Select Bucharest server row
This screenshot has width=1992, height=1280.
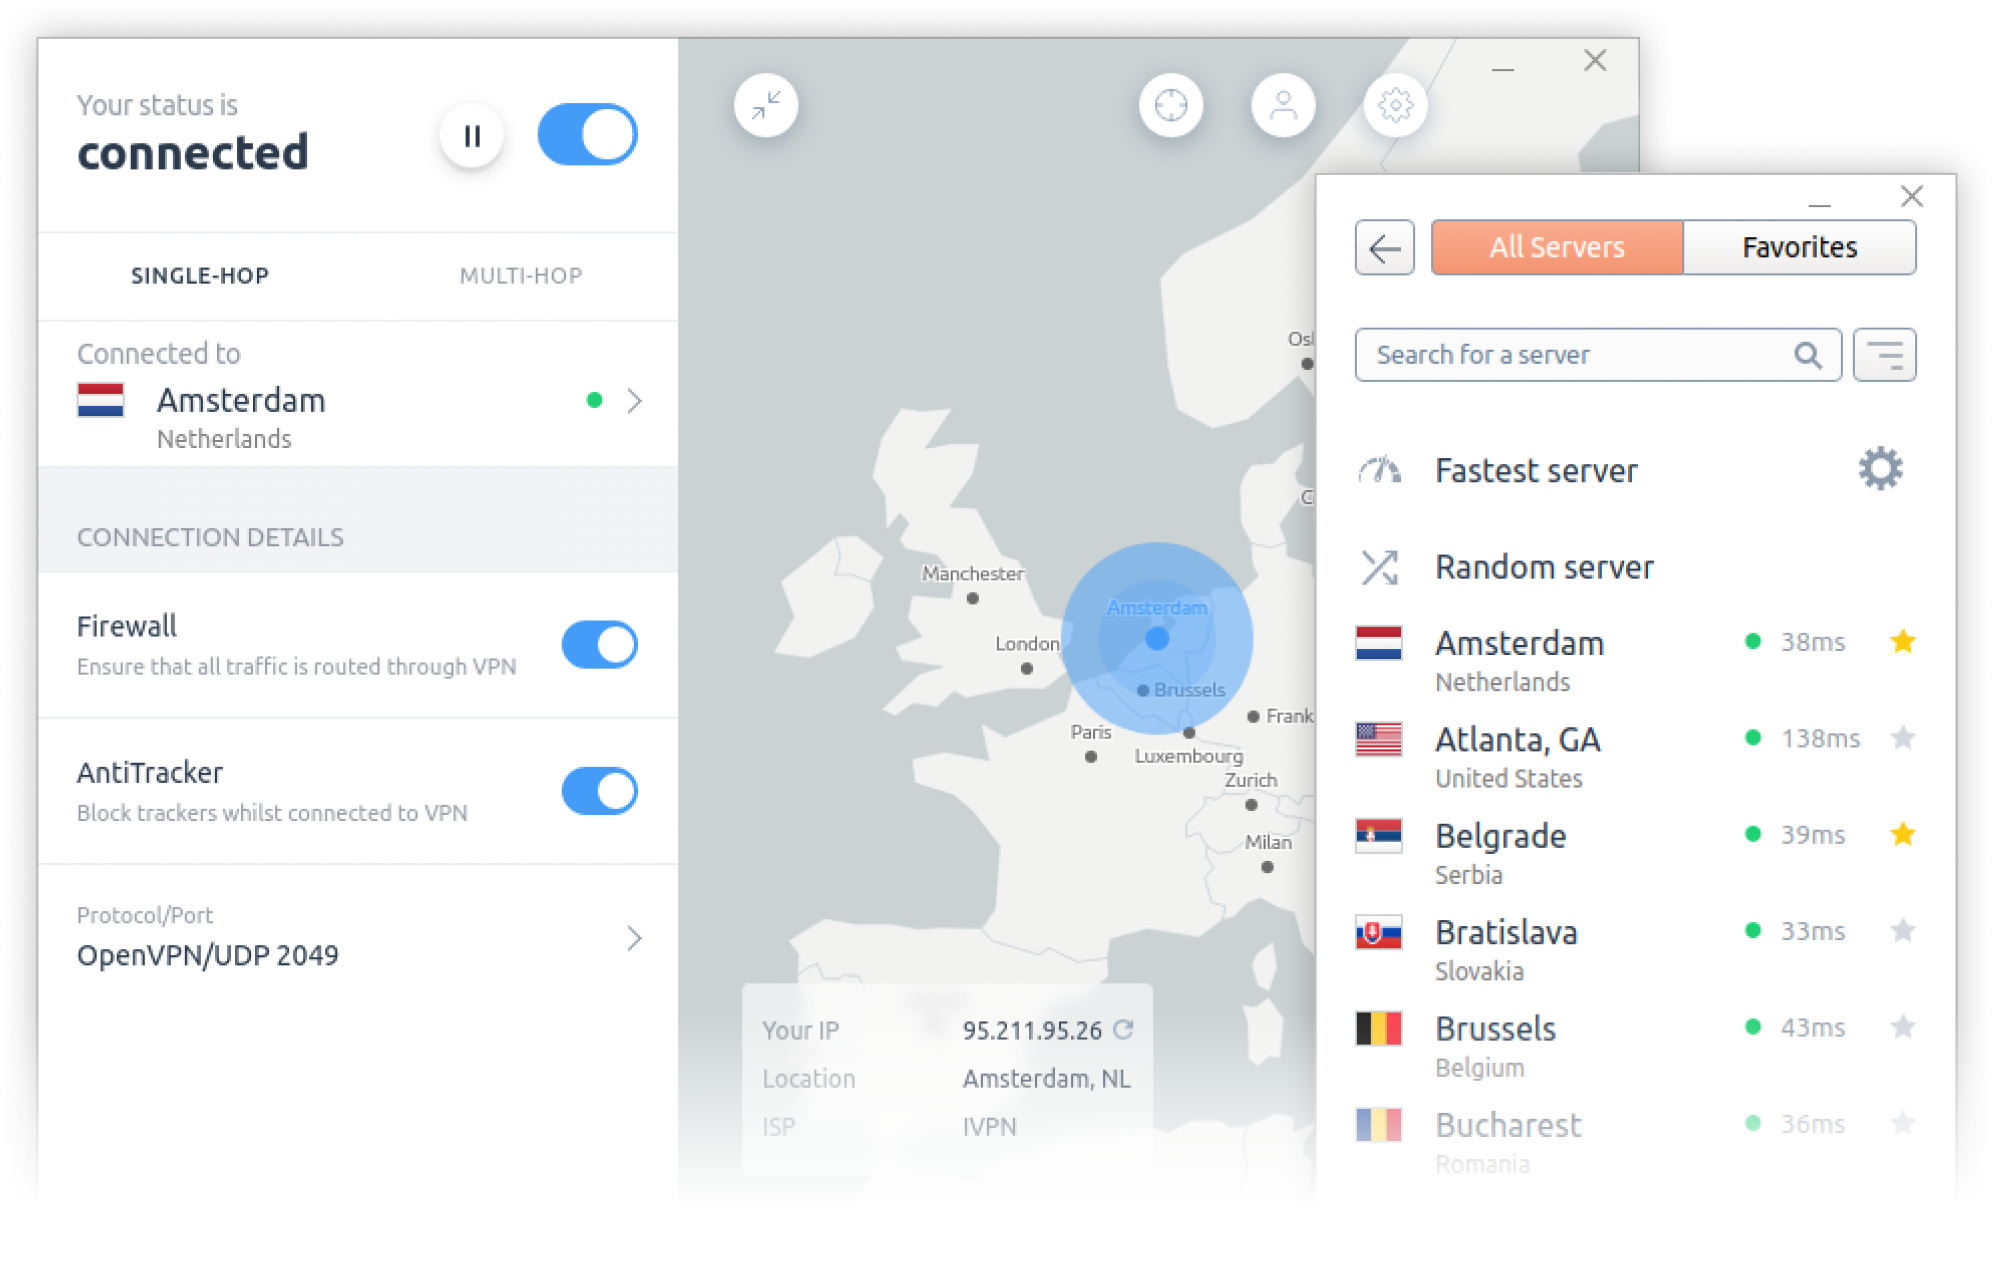1635,1143
